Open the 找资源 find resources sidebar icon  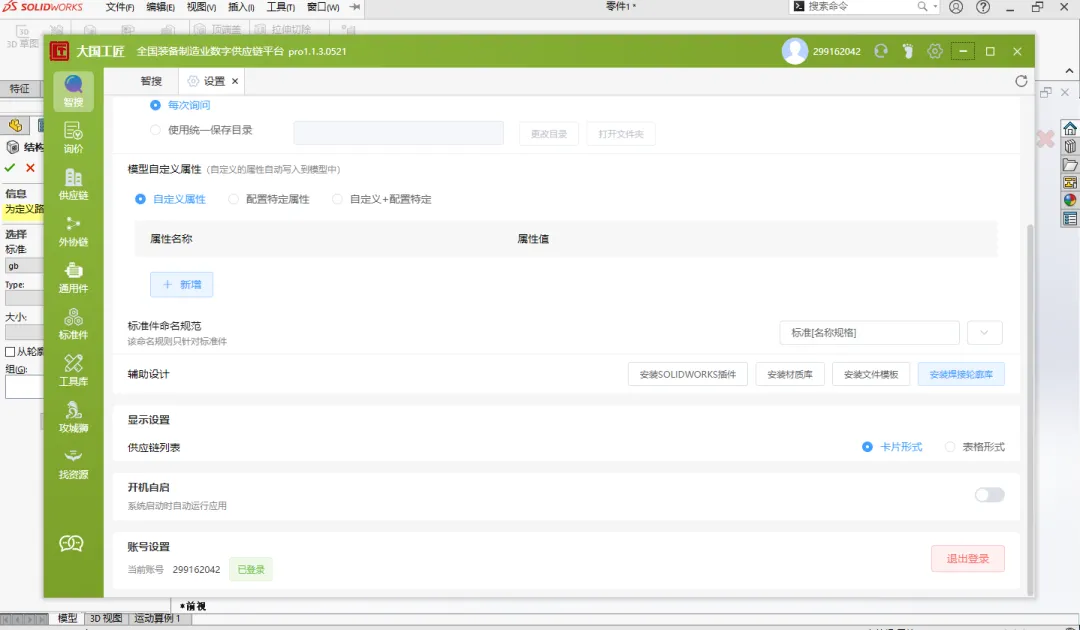point(74,463)
